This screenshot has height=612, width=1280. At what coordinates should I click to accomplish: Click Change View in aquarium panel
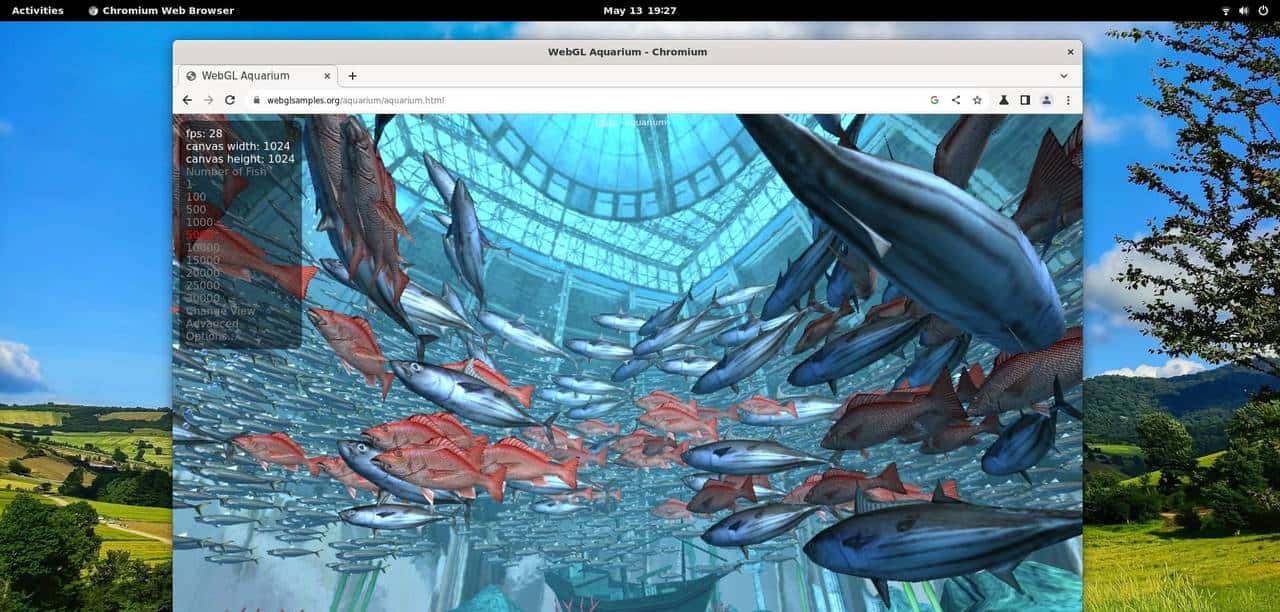(x=220, y=311)
